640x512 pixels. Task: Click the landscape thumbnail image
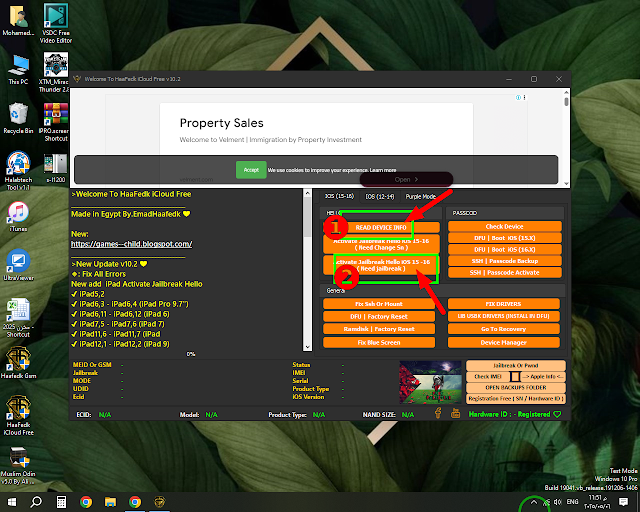(x=430, y=382)
